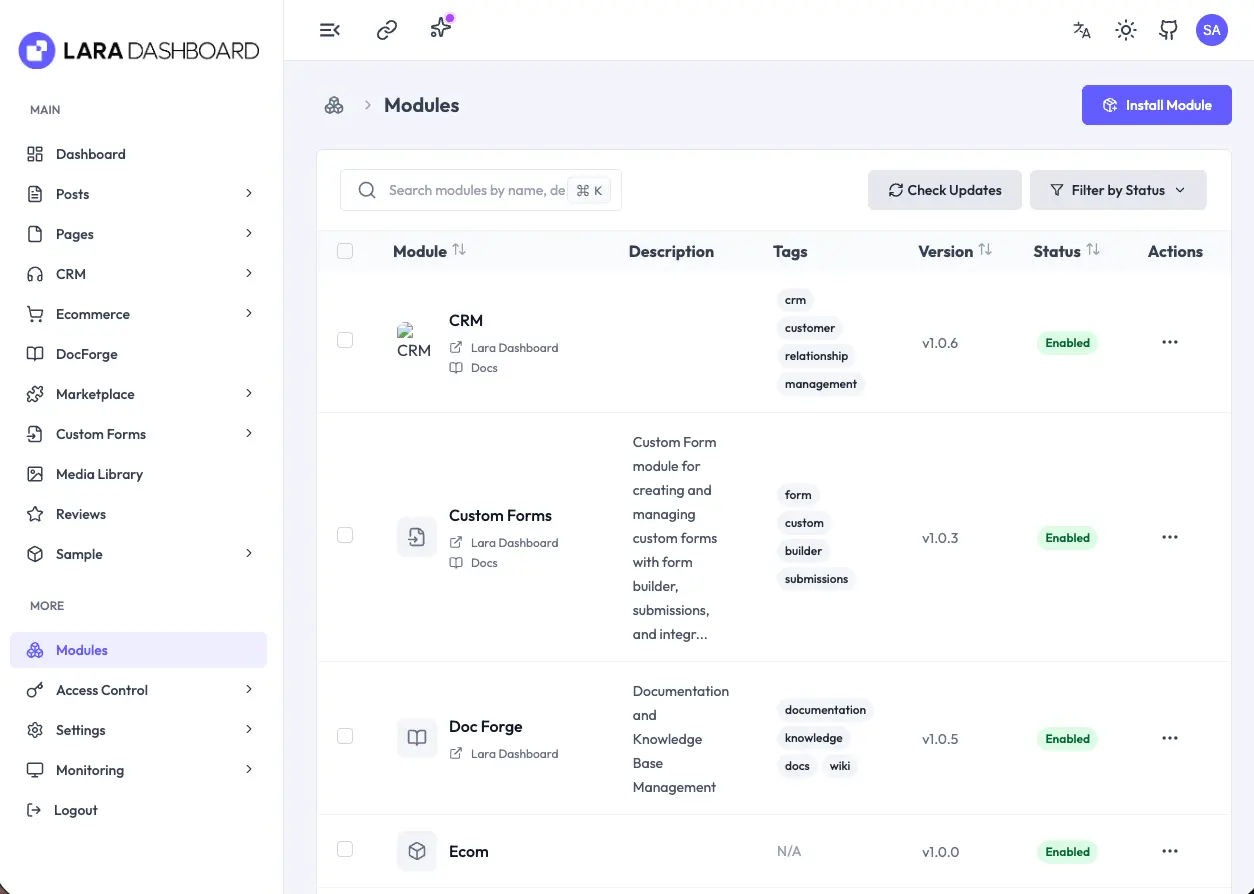Sort by Status column arrows

pos(1093,250)
